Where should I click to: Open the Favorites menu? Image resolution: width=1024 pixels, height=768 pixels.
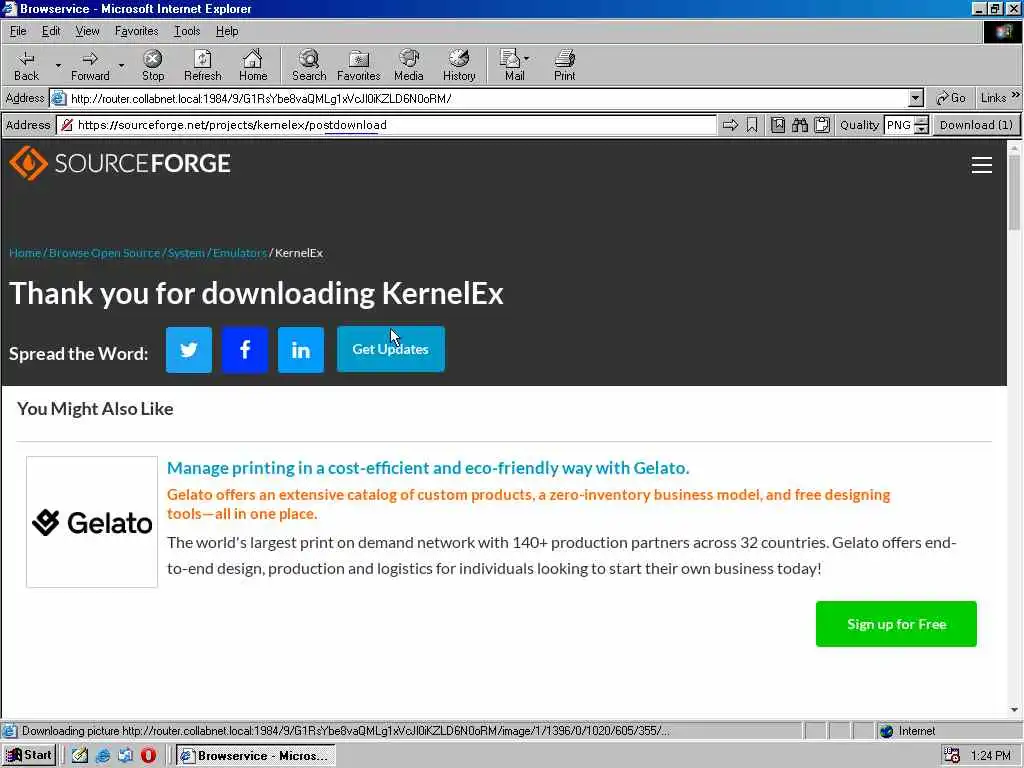[x=136, y=31]
